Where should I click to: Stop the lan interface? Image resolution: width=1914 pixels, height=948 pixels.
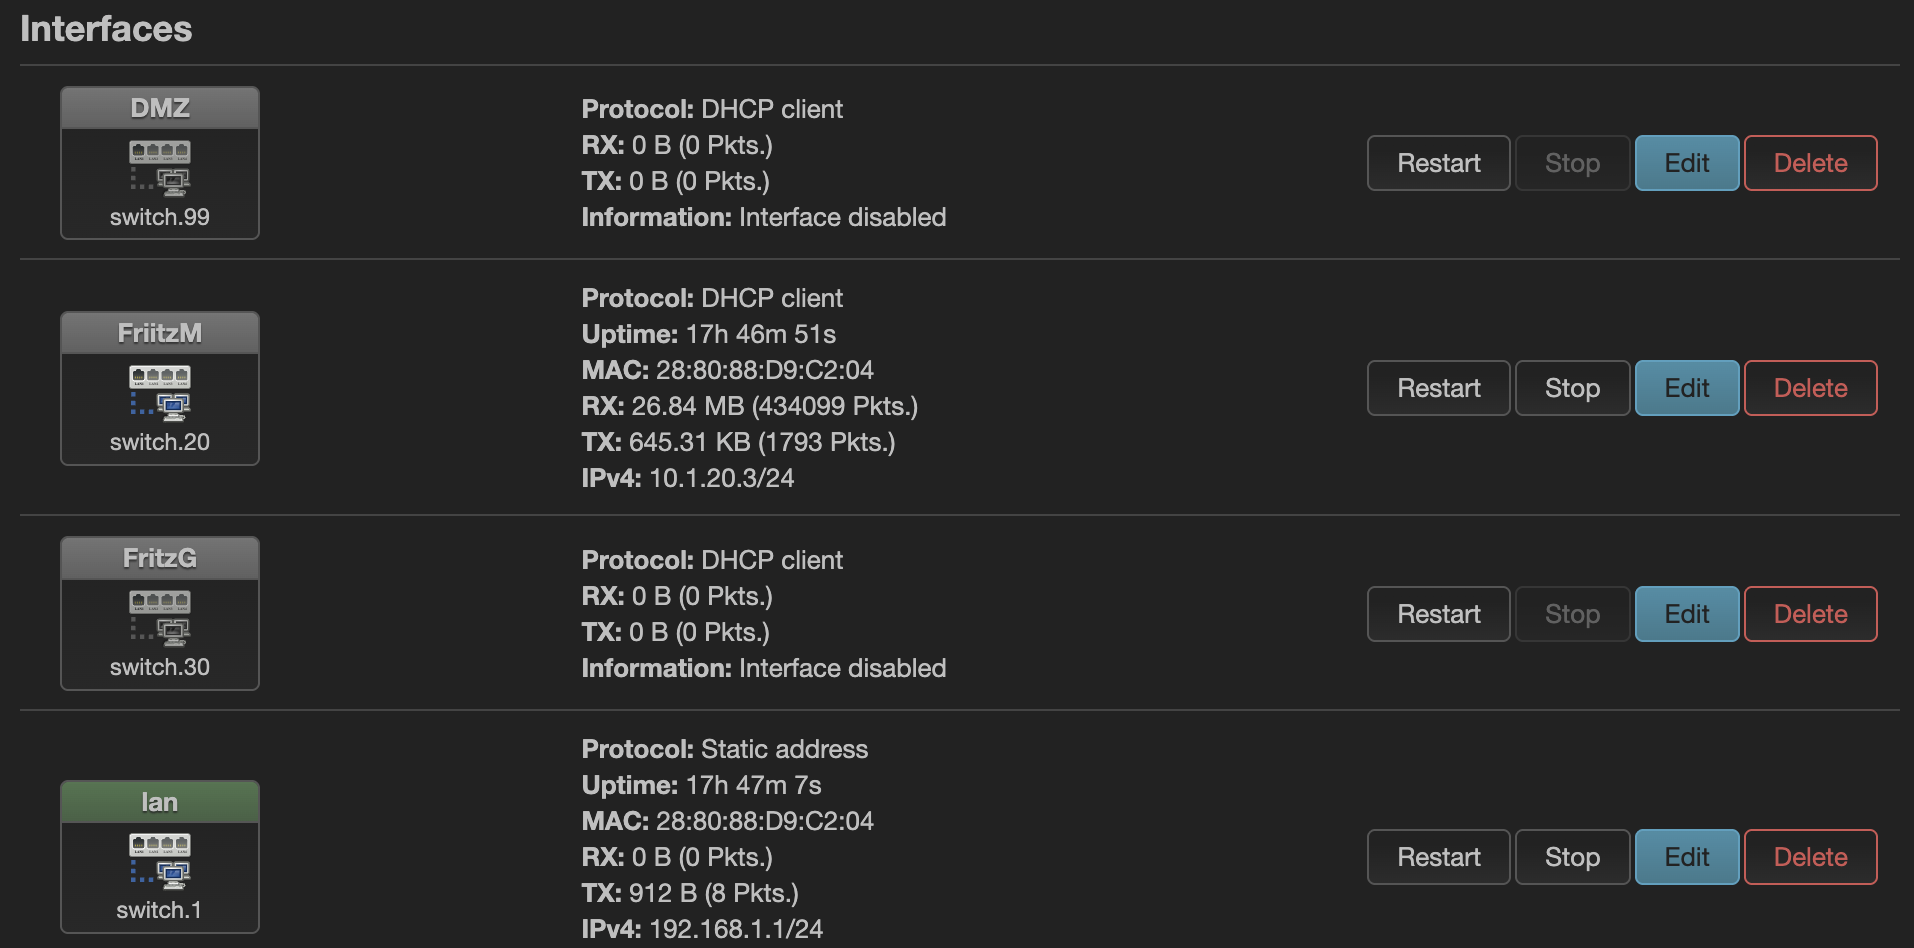(x=1572, y=857)
